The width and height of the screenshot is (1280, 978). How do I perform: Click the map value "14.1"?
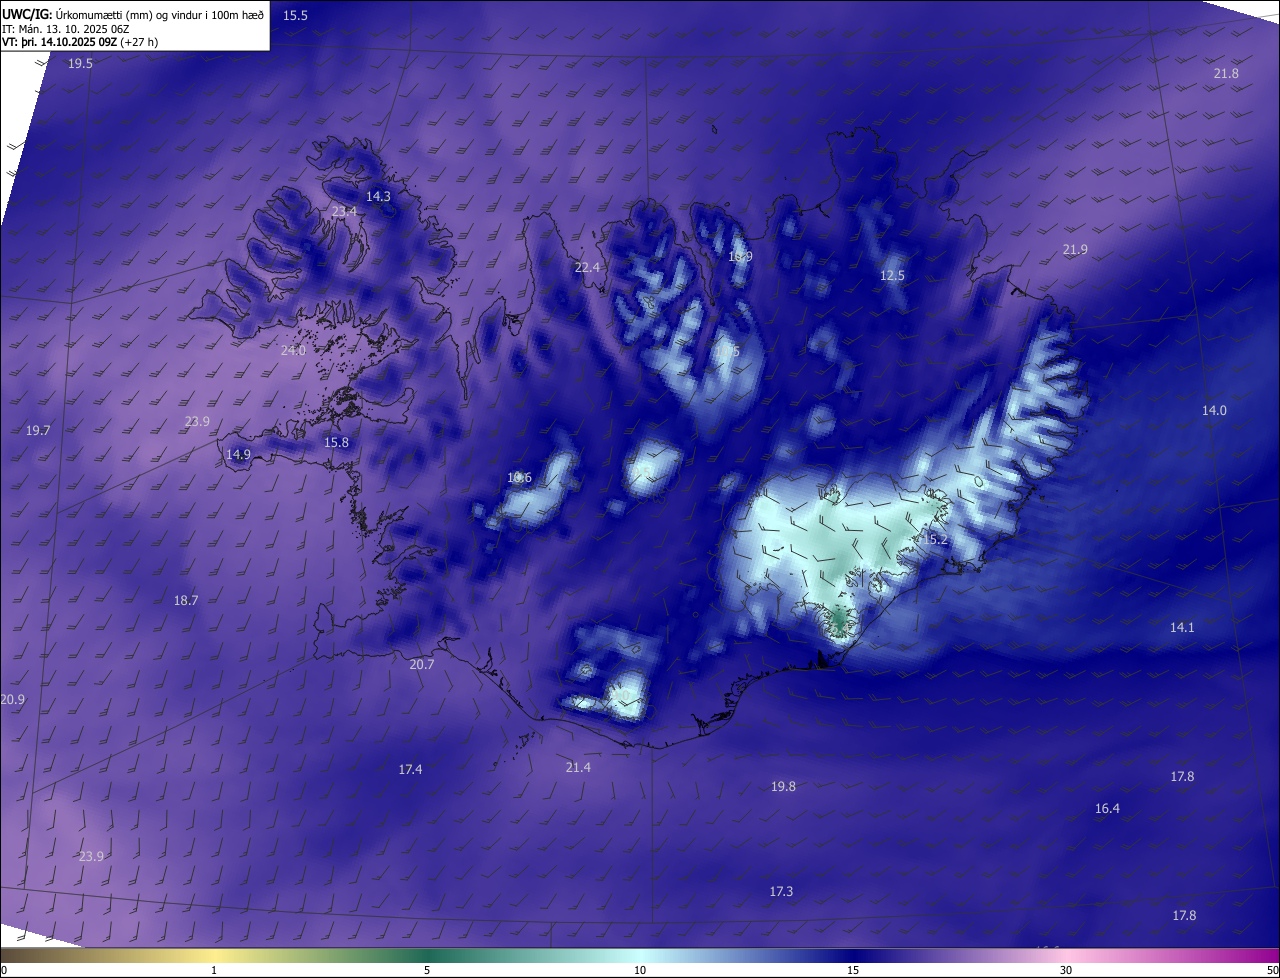[1182, 627]
